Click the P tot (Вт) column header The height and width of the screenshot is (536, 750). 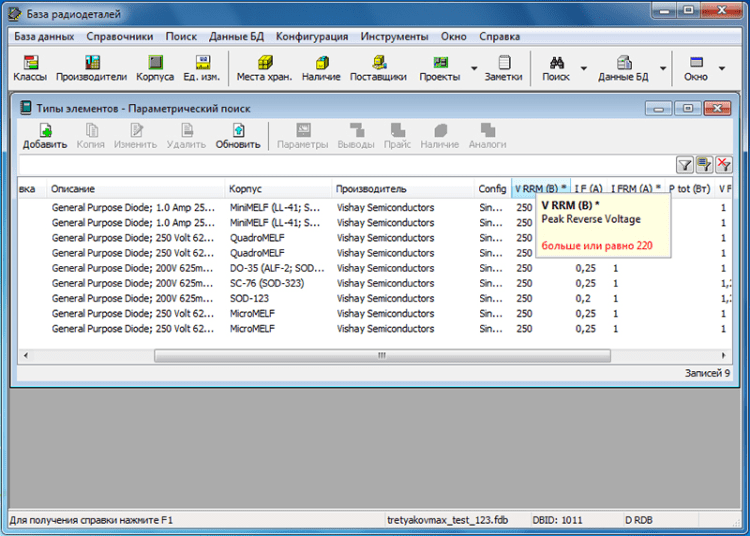click(690, 189)
